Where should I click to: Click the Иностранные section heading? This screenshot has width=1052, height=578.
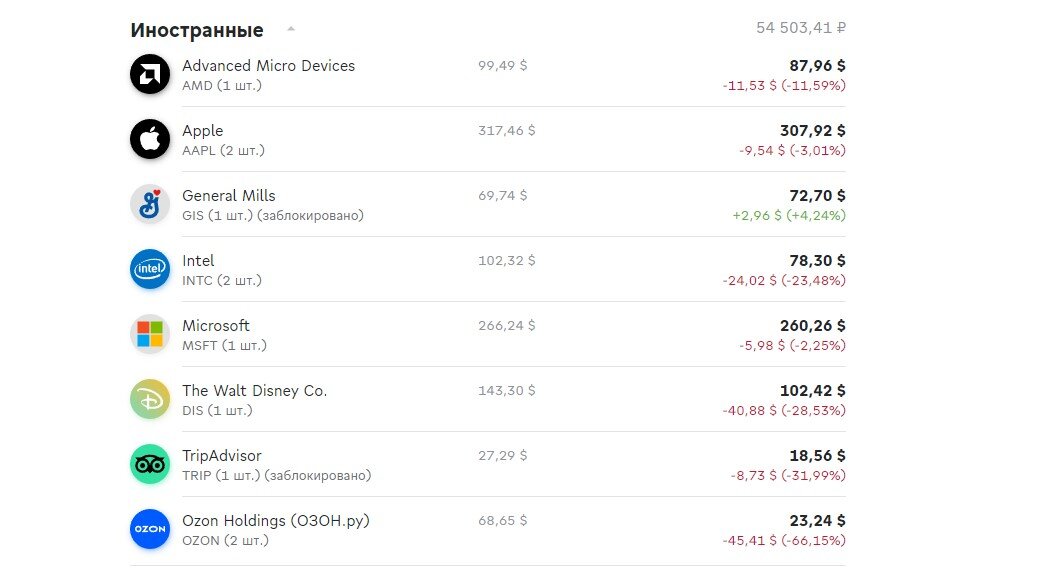point(197,30)
